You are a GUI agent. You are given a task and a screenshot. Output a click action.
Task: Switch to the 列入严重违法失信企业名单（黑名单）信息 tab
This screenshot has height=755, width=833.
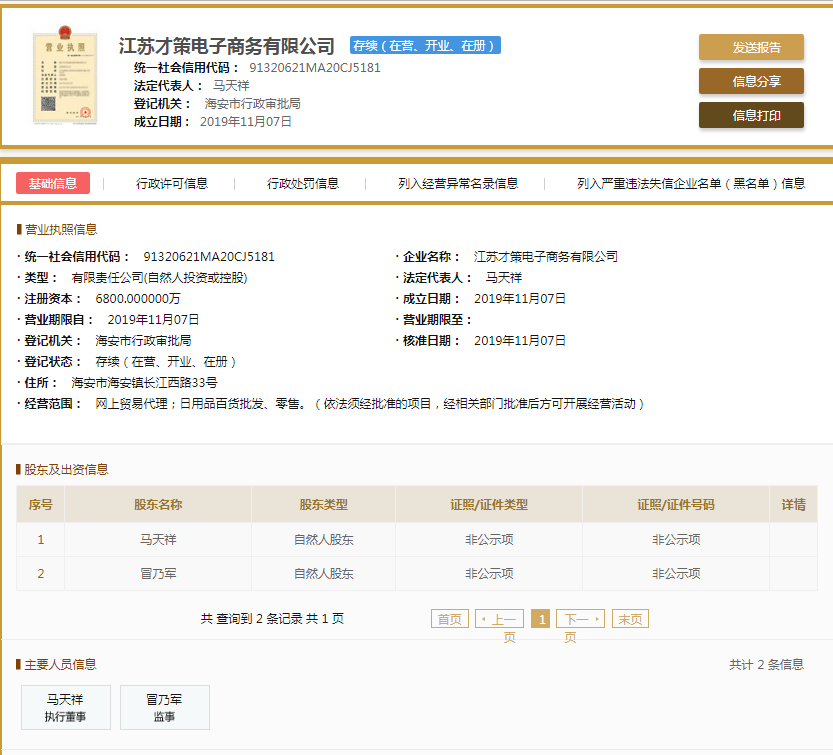click(x=691, y=183)
